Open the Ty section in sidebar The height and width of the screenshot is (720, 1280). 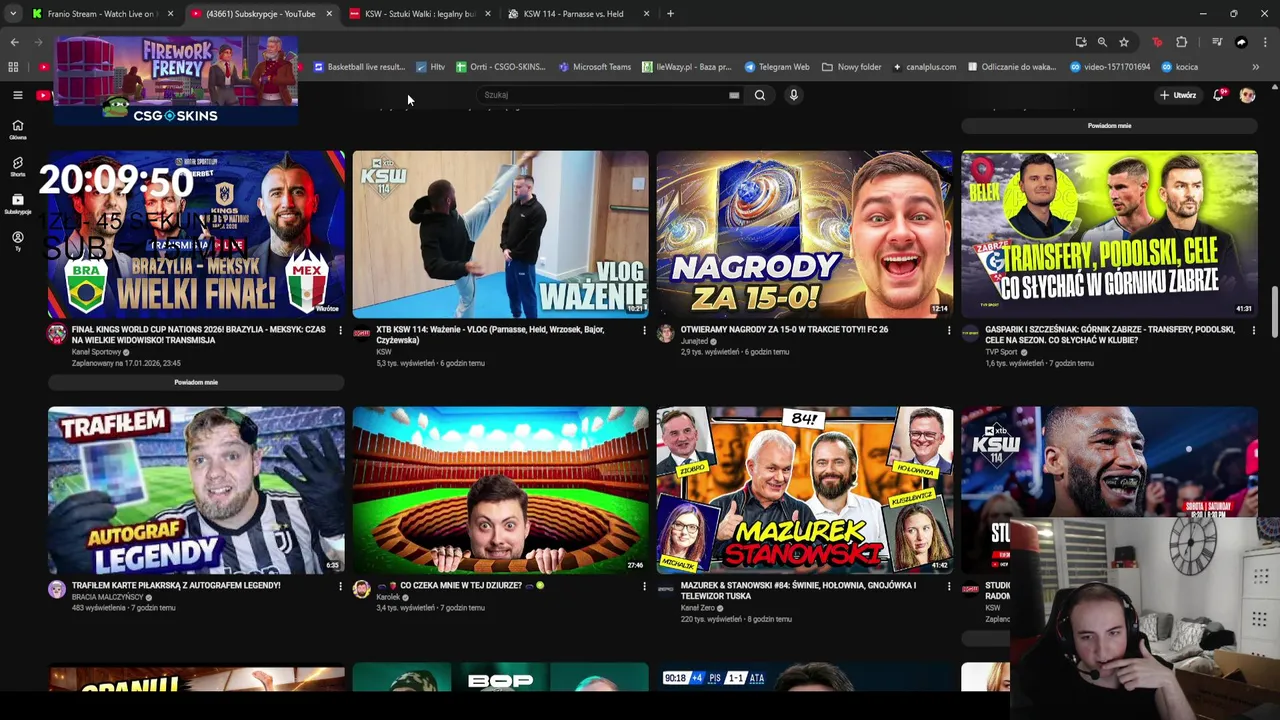coord(17,240)
